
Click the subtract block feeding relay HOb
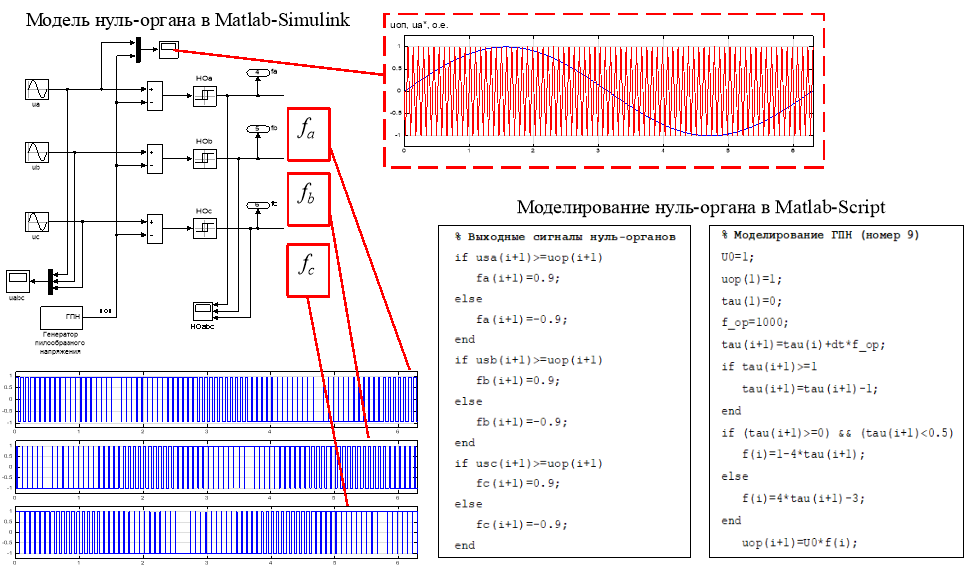[x=154, y=159]
